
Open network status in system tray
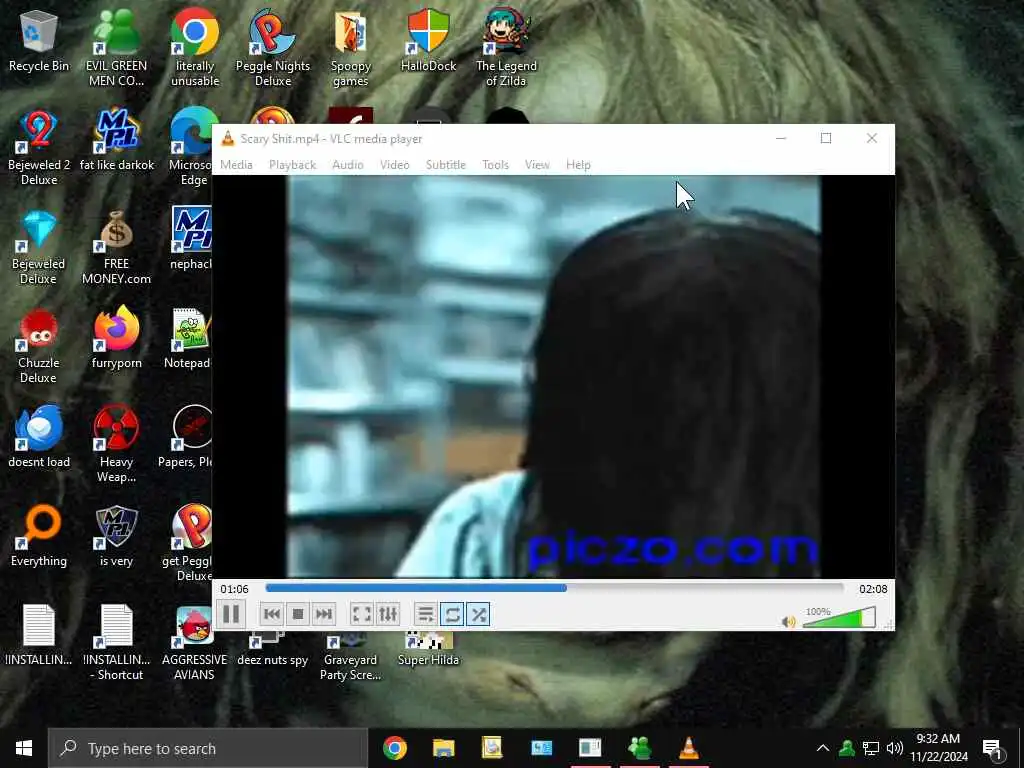[x=871, y=748]
